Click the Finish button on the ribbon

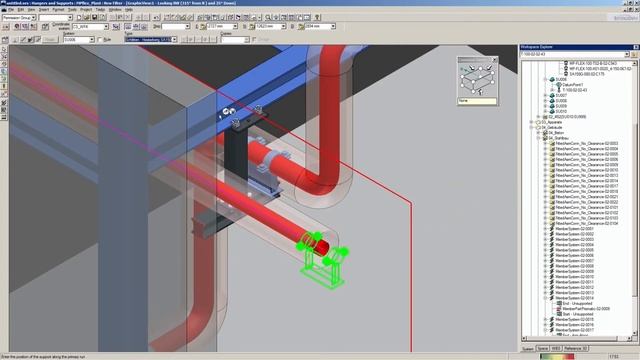[x=50, y=40]
